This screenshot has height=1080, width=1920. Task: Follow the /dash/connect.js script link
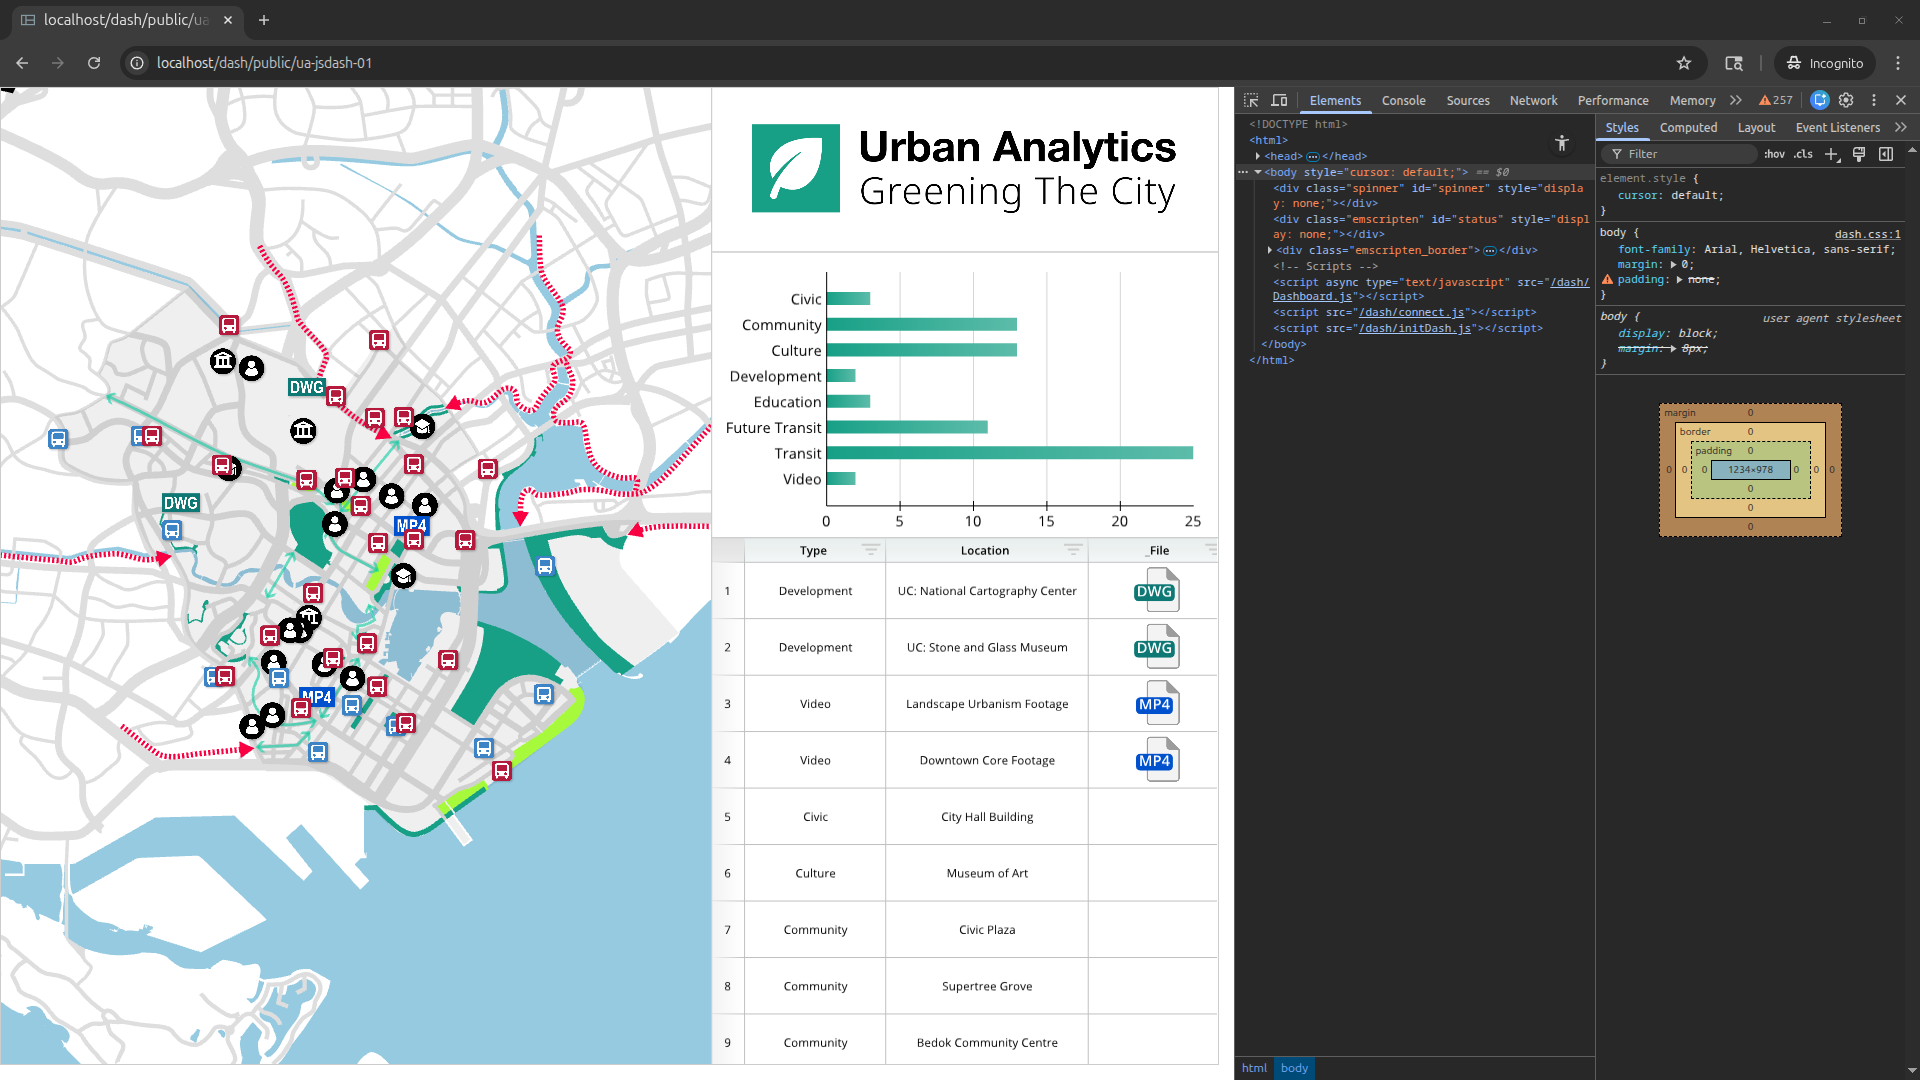tap(1410, 312)
